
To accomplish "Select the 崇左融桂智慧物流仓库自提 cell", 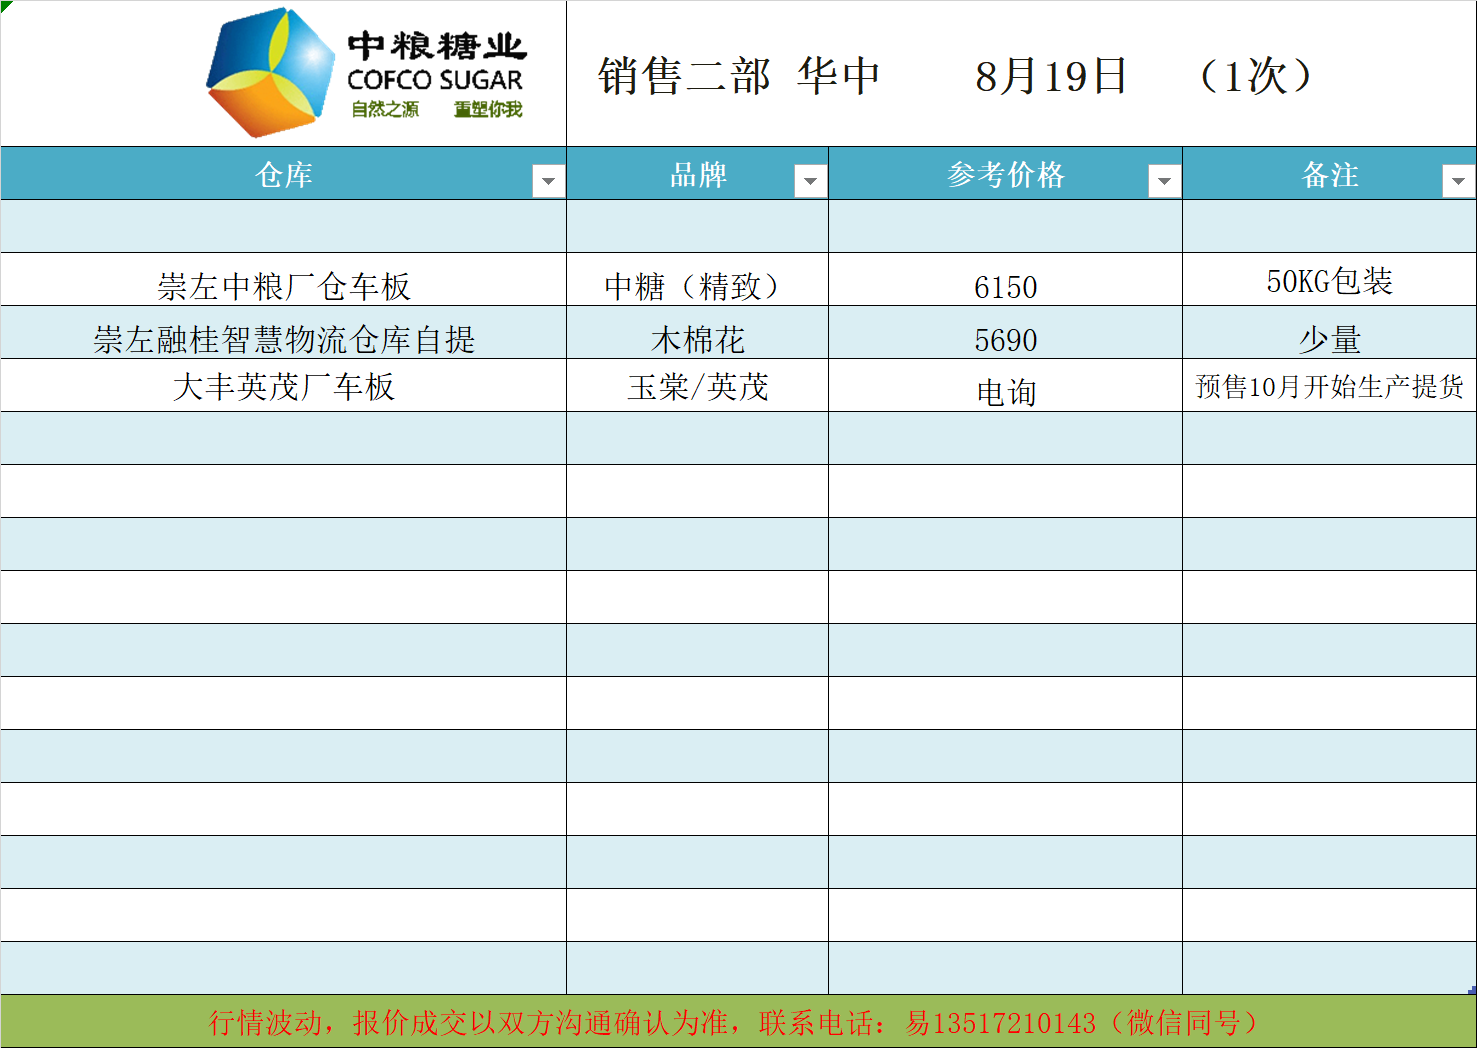I will [283, 339].
